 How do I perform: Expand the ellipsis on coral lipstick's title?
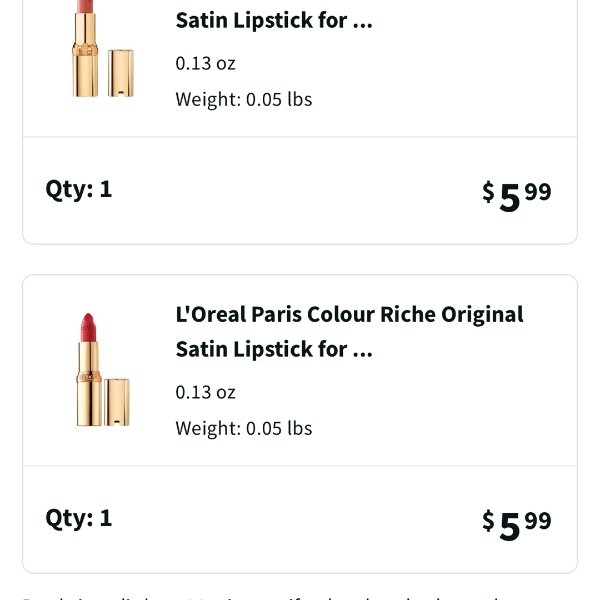362,25
